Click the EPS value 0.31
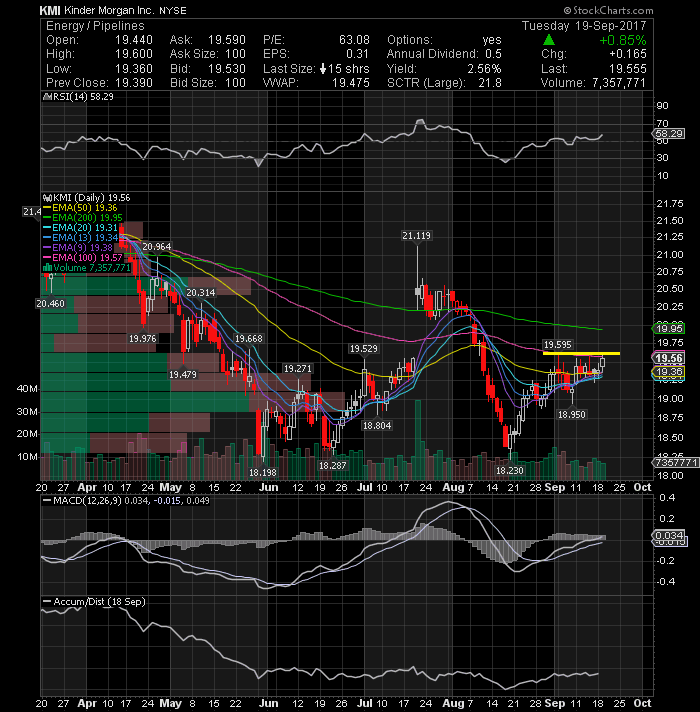The width and height of the screenshot is (700, 712). (x=357, y=54)
